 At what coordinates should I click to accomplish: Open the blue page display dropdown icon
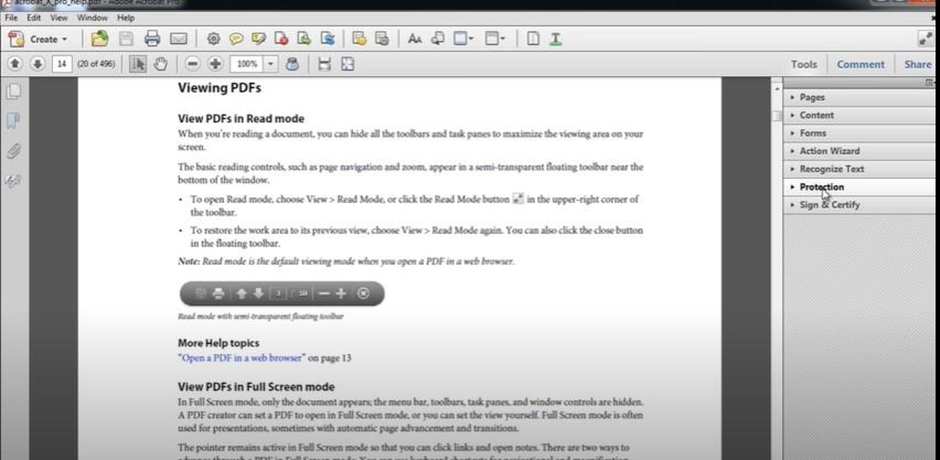(x=463, y=40)
